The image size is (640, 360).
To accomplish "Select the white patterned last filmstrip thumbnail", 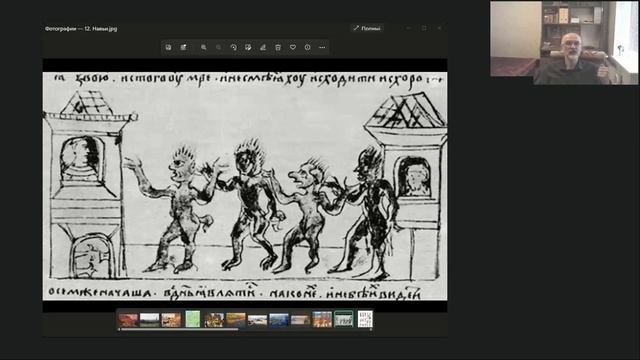I will [x=365, y=319].
